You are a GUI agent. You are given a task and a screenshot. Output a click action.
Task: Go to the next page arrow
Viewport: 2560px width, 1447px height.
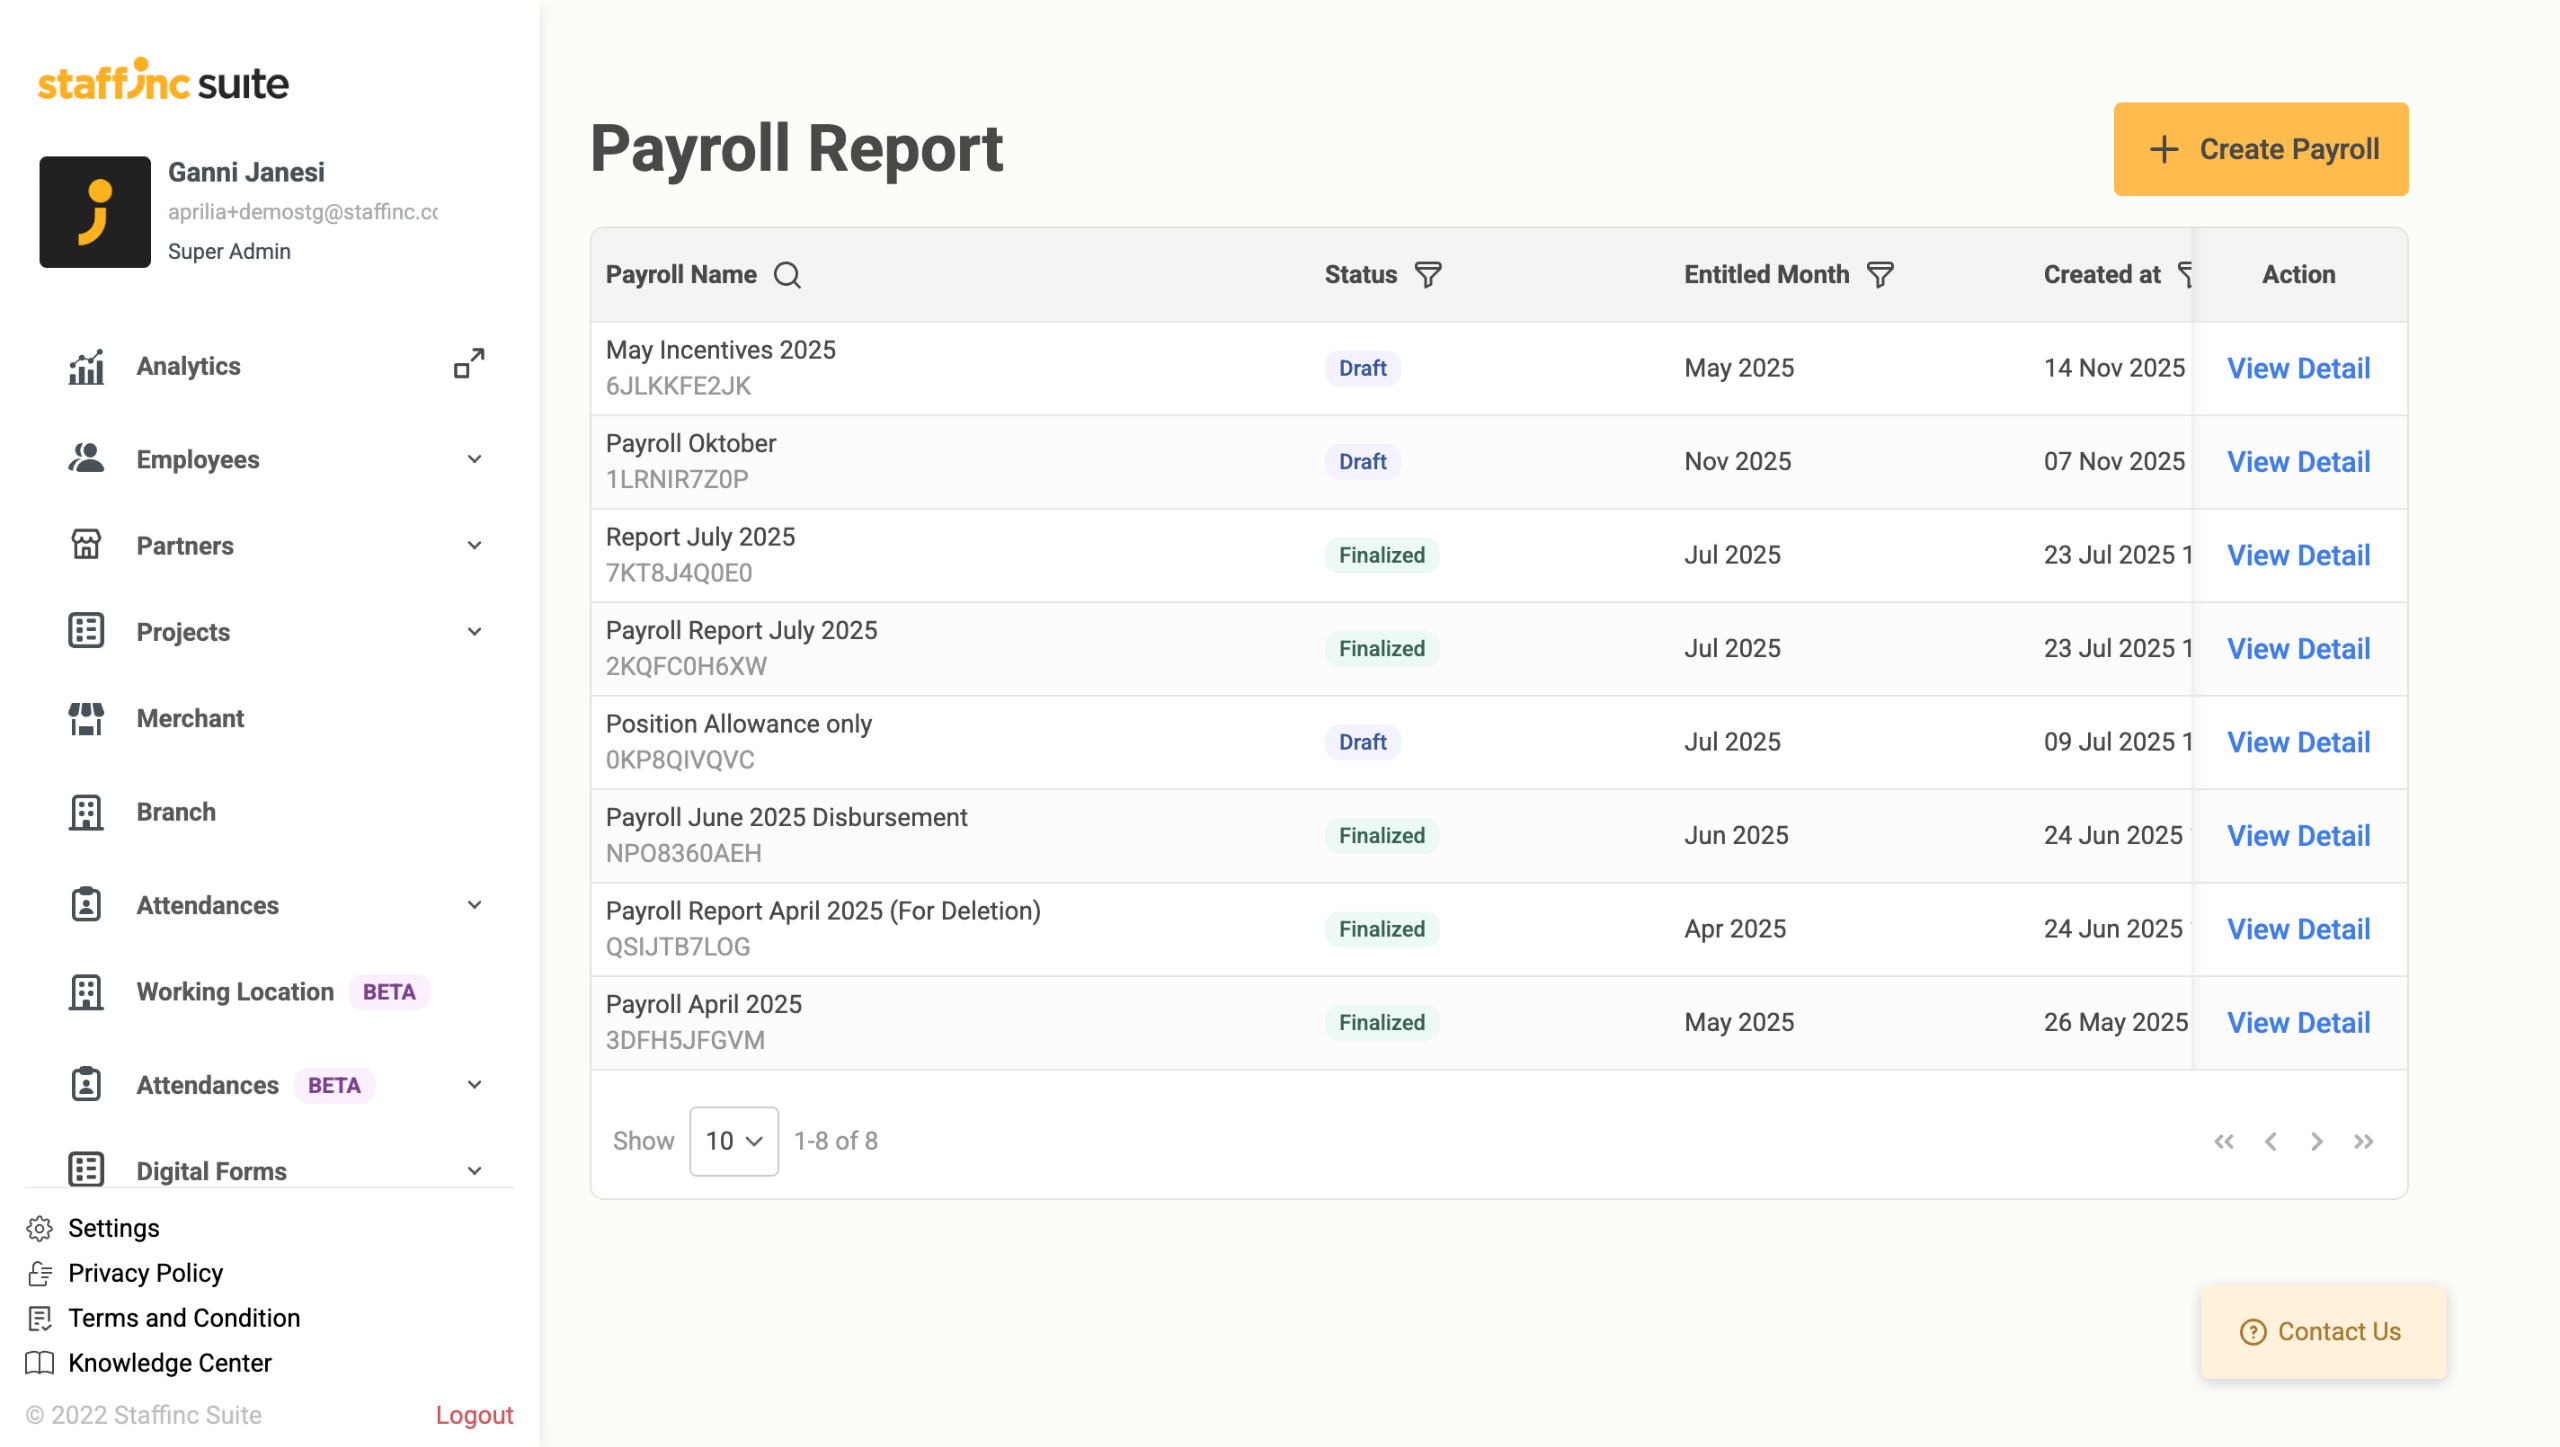click(2317, 1141)
